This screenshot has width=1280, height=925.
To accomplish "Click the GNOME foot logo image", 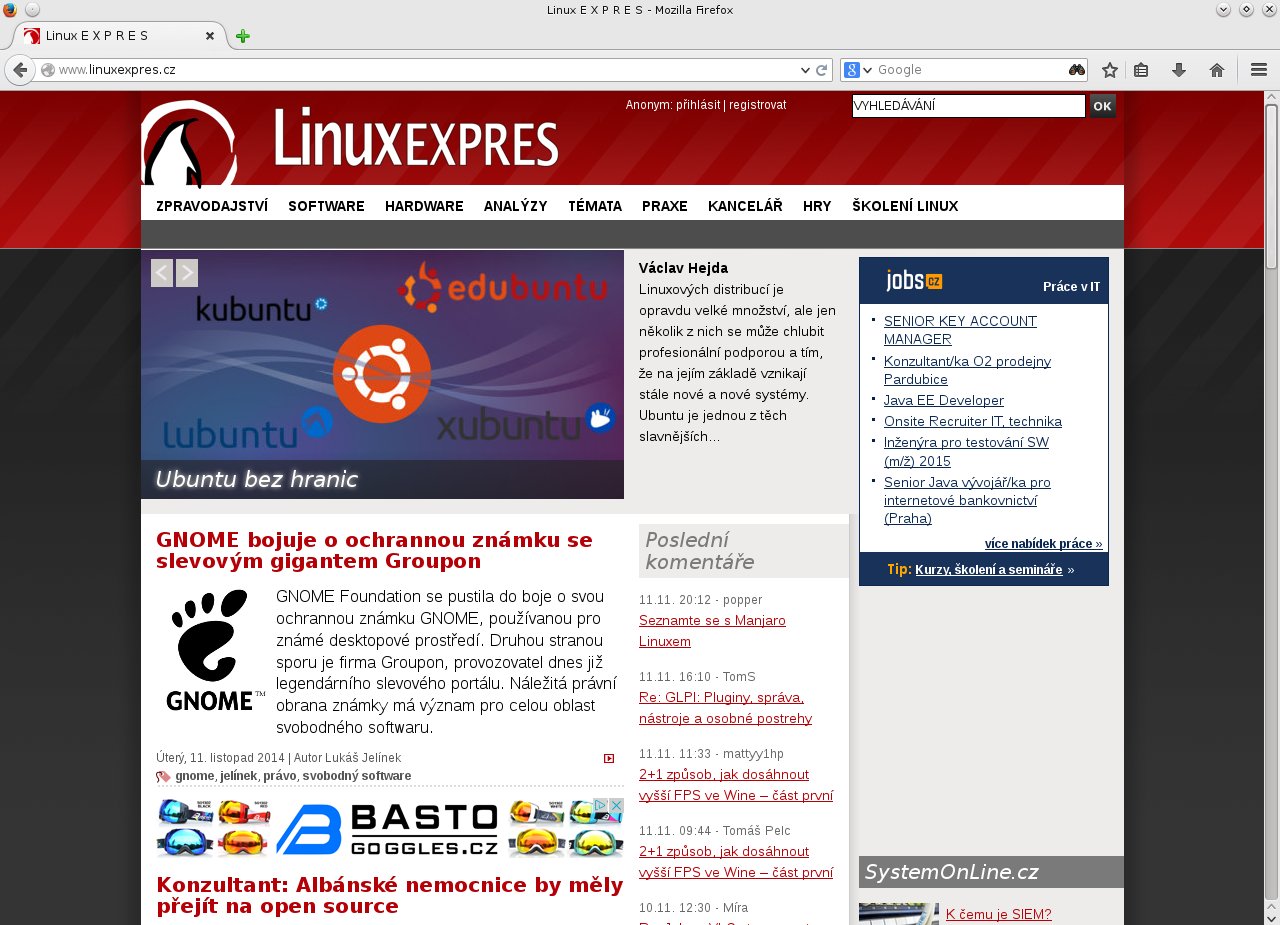I will tap(215, 650).
